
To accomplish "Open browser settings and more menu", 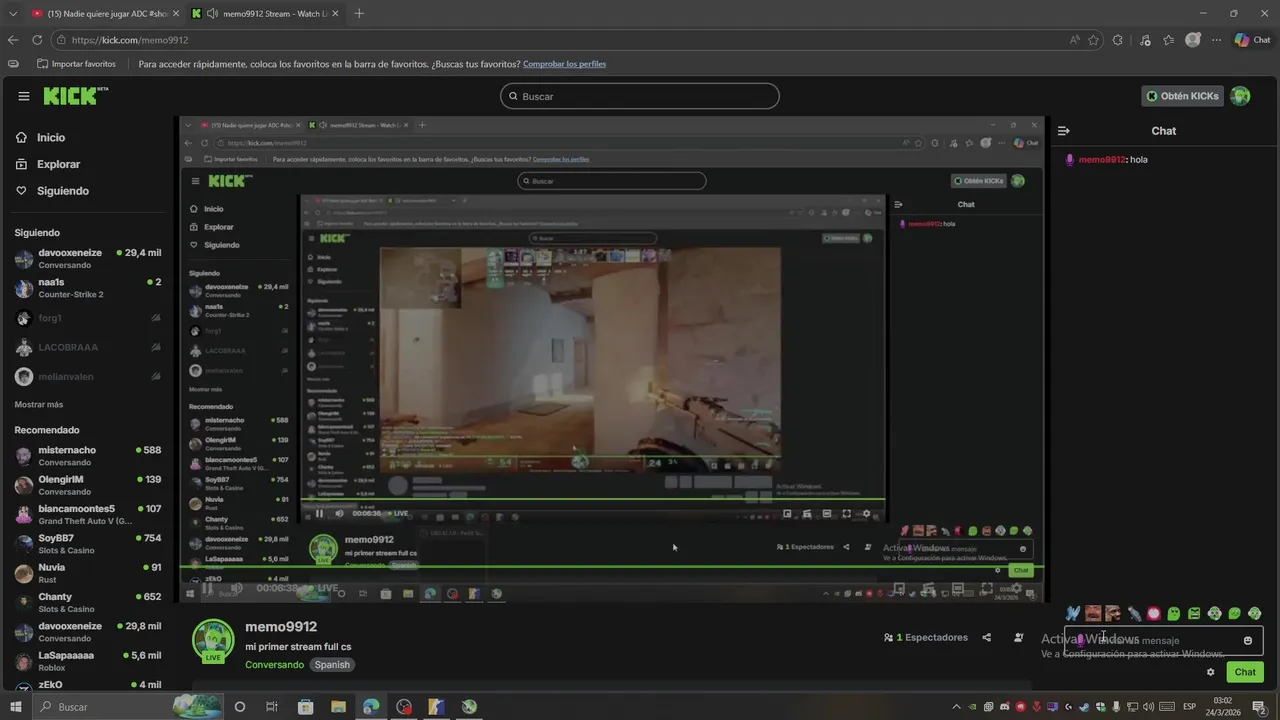I will pyautogui.click(x=1216, y=40).
